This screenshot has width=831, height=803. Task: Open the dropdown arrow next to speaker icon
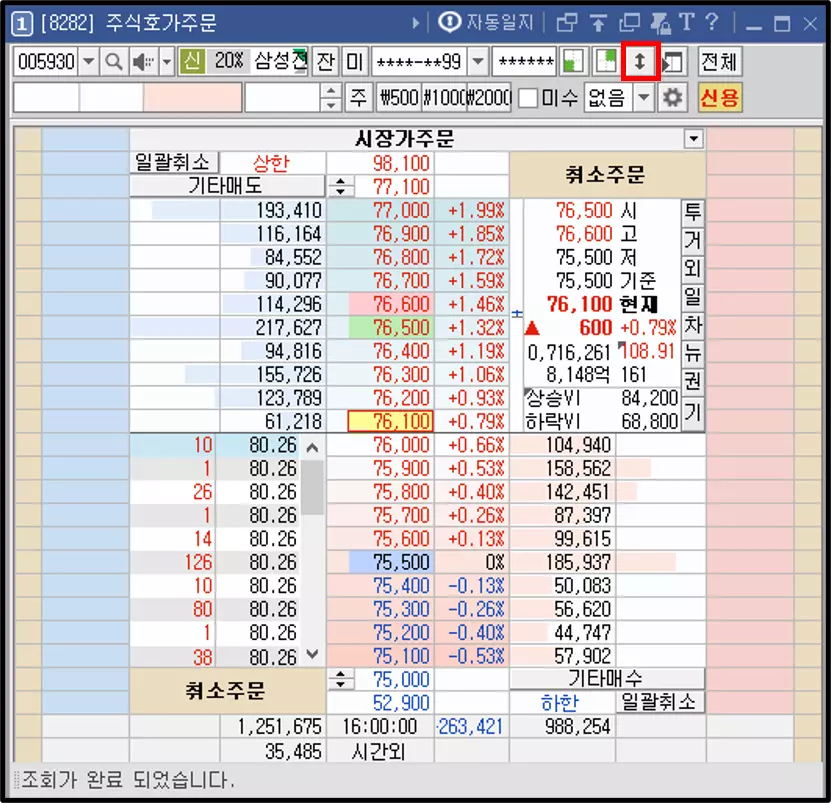point(167,62)
